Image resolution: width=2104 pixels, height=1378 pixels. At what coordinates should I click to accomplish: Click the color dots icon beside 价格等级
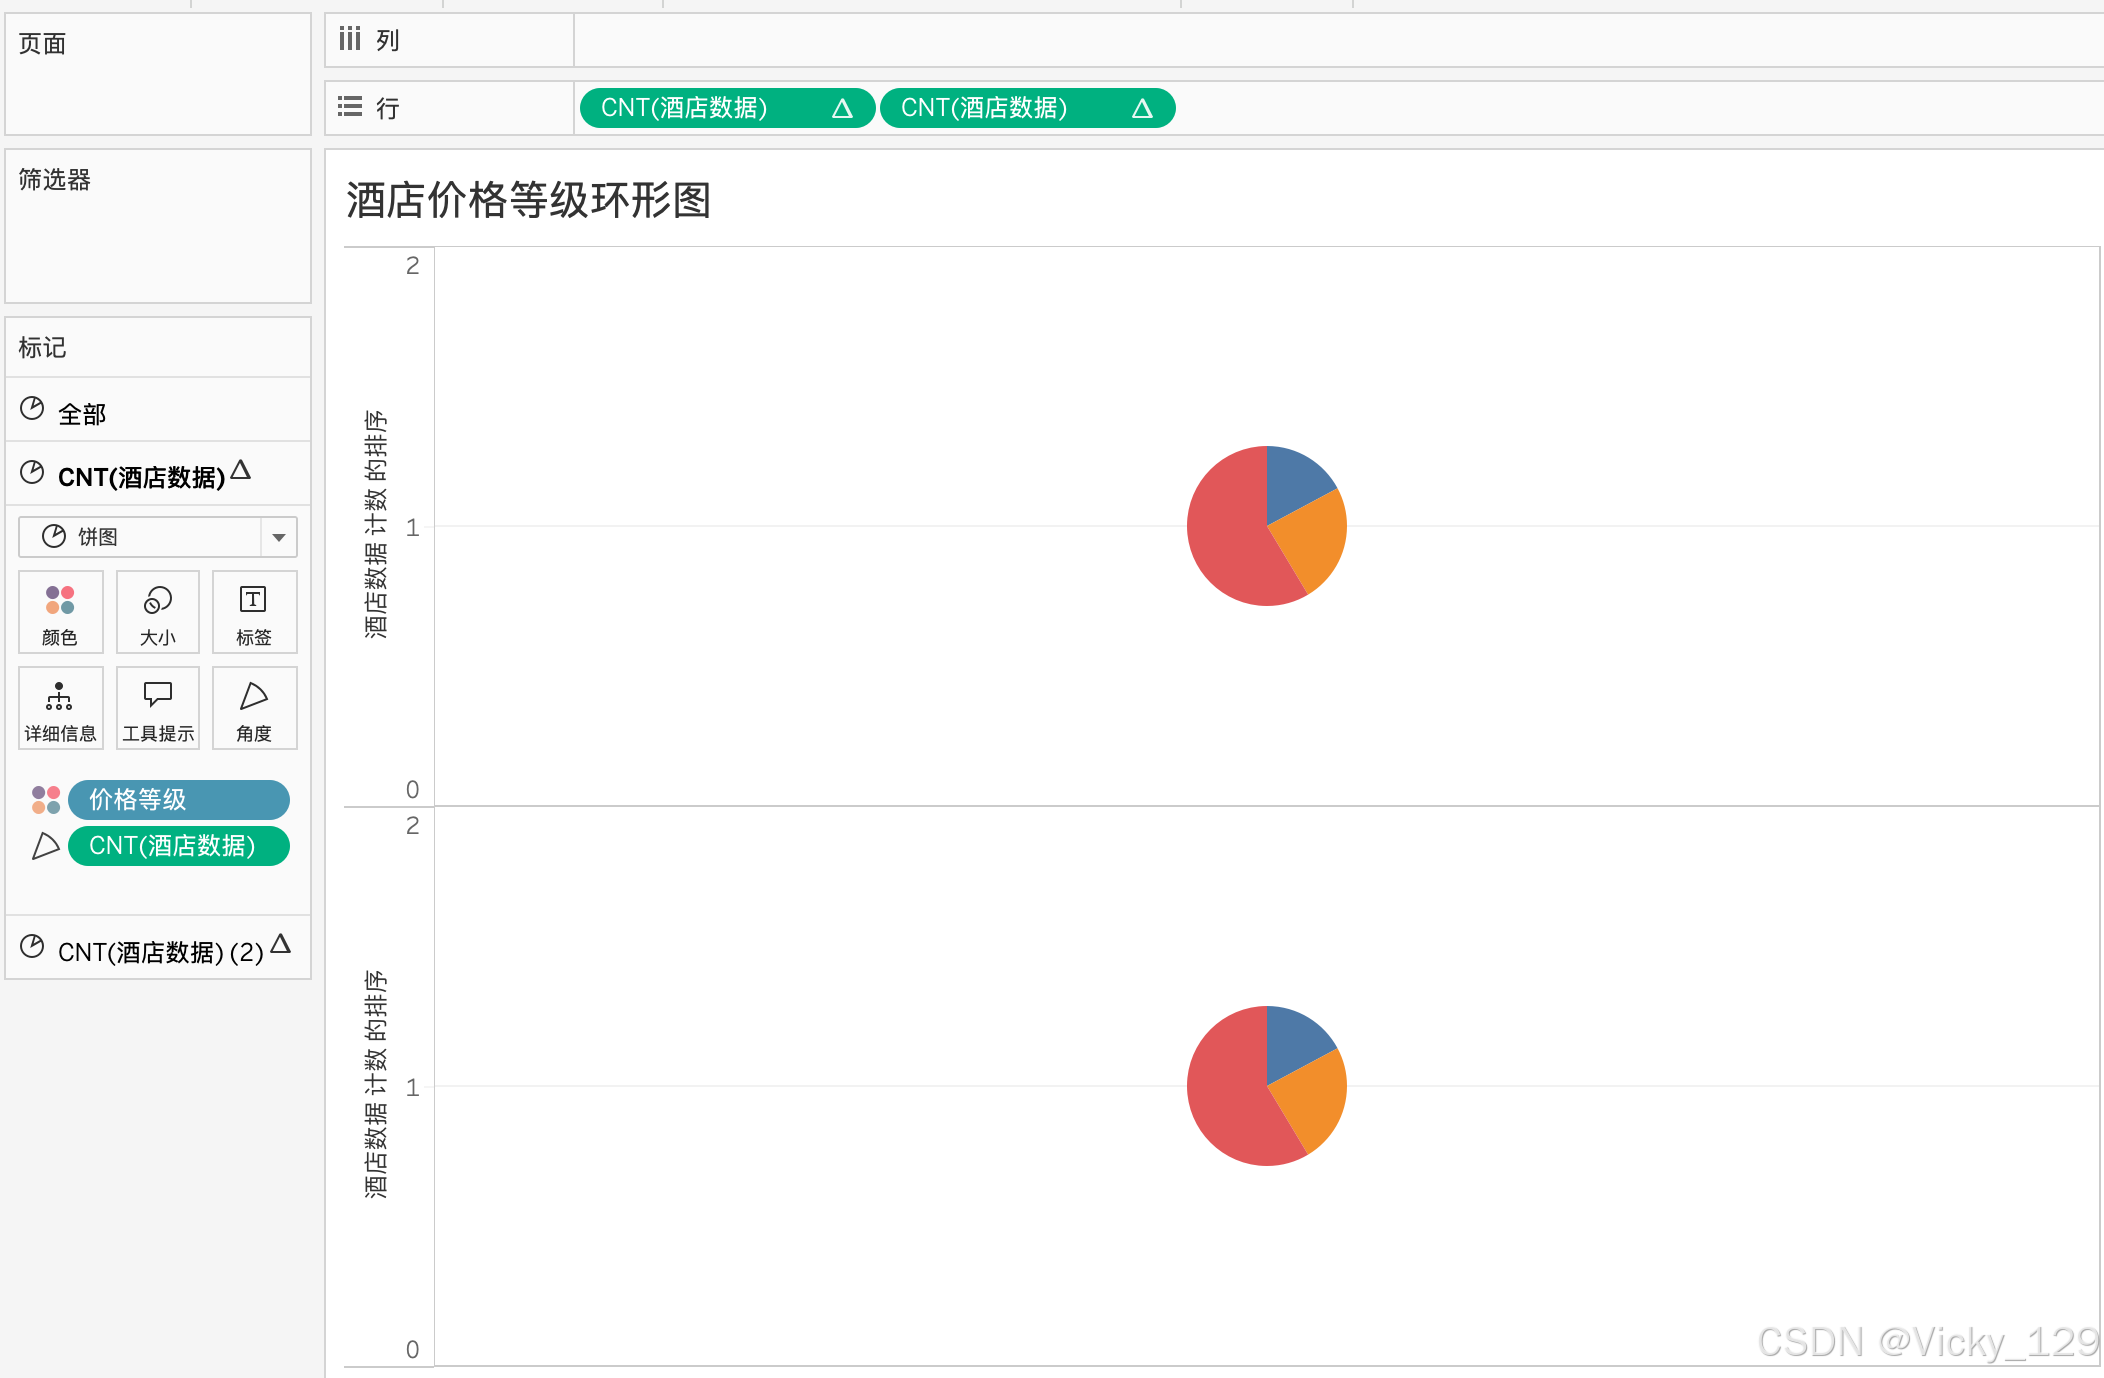(x=45, y=800)
